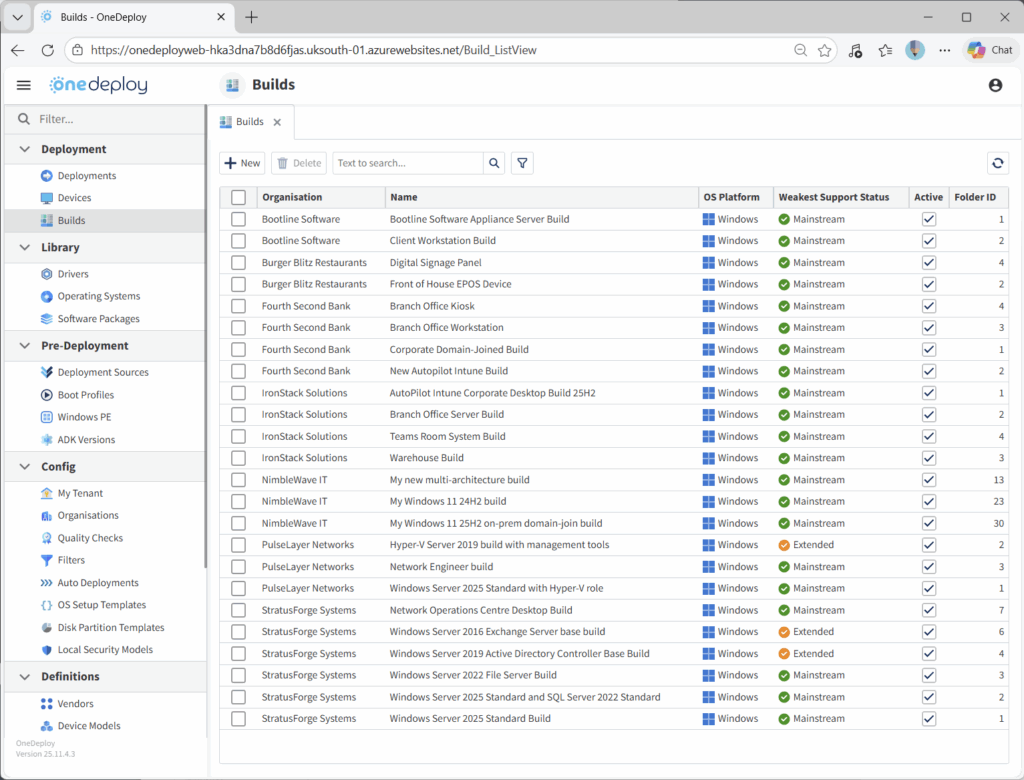This screenshot has width=1024, height=780.
Task: Open Vendors under Definitions
Action: coord(75,704)
